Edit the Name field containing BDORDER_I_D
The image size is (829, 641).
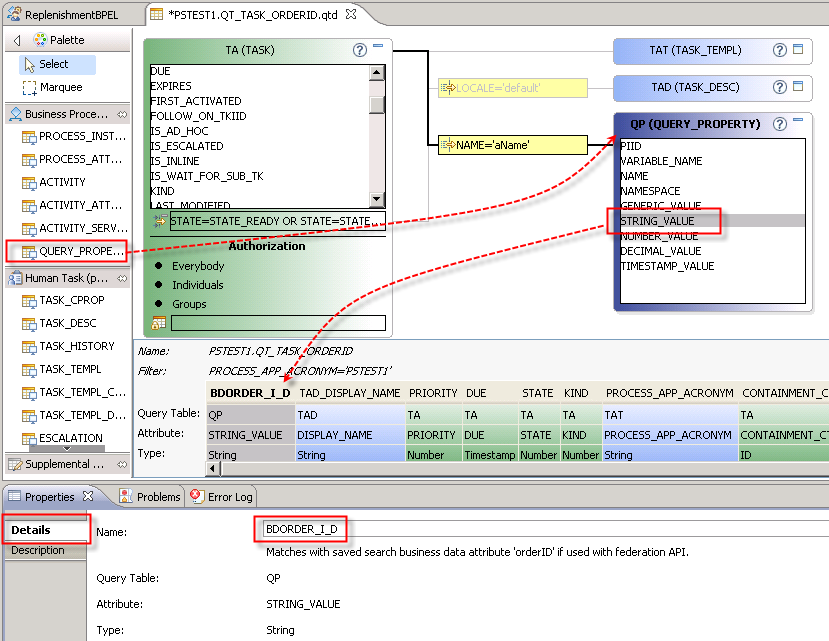[545, 529]
